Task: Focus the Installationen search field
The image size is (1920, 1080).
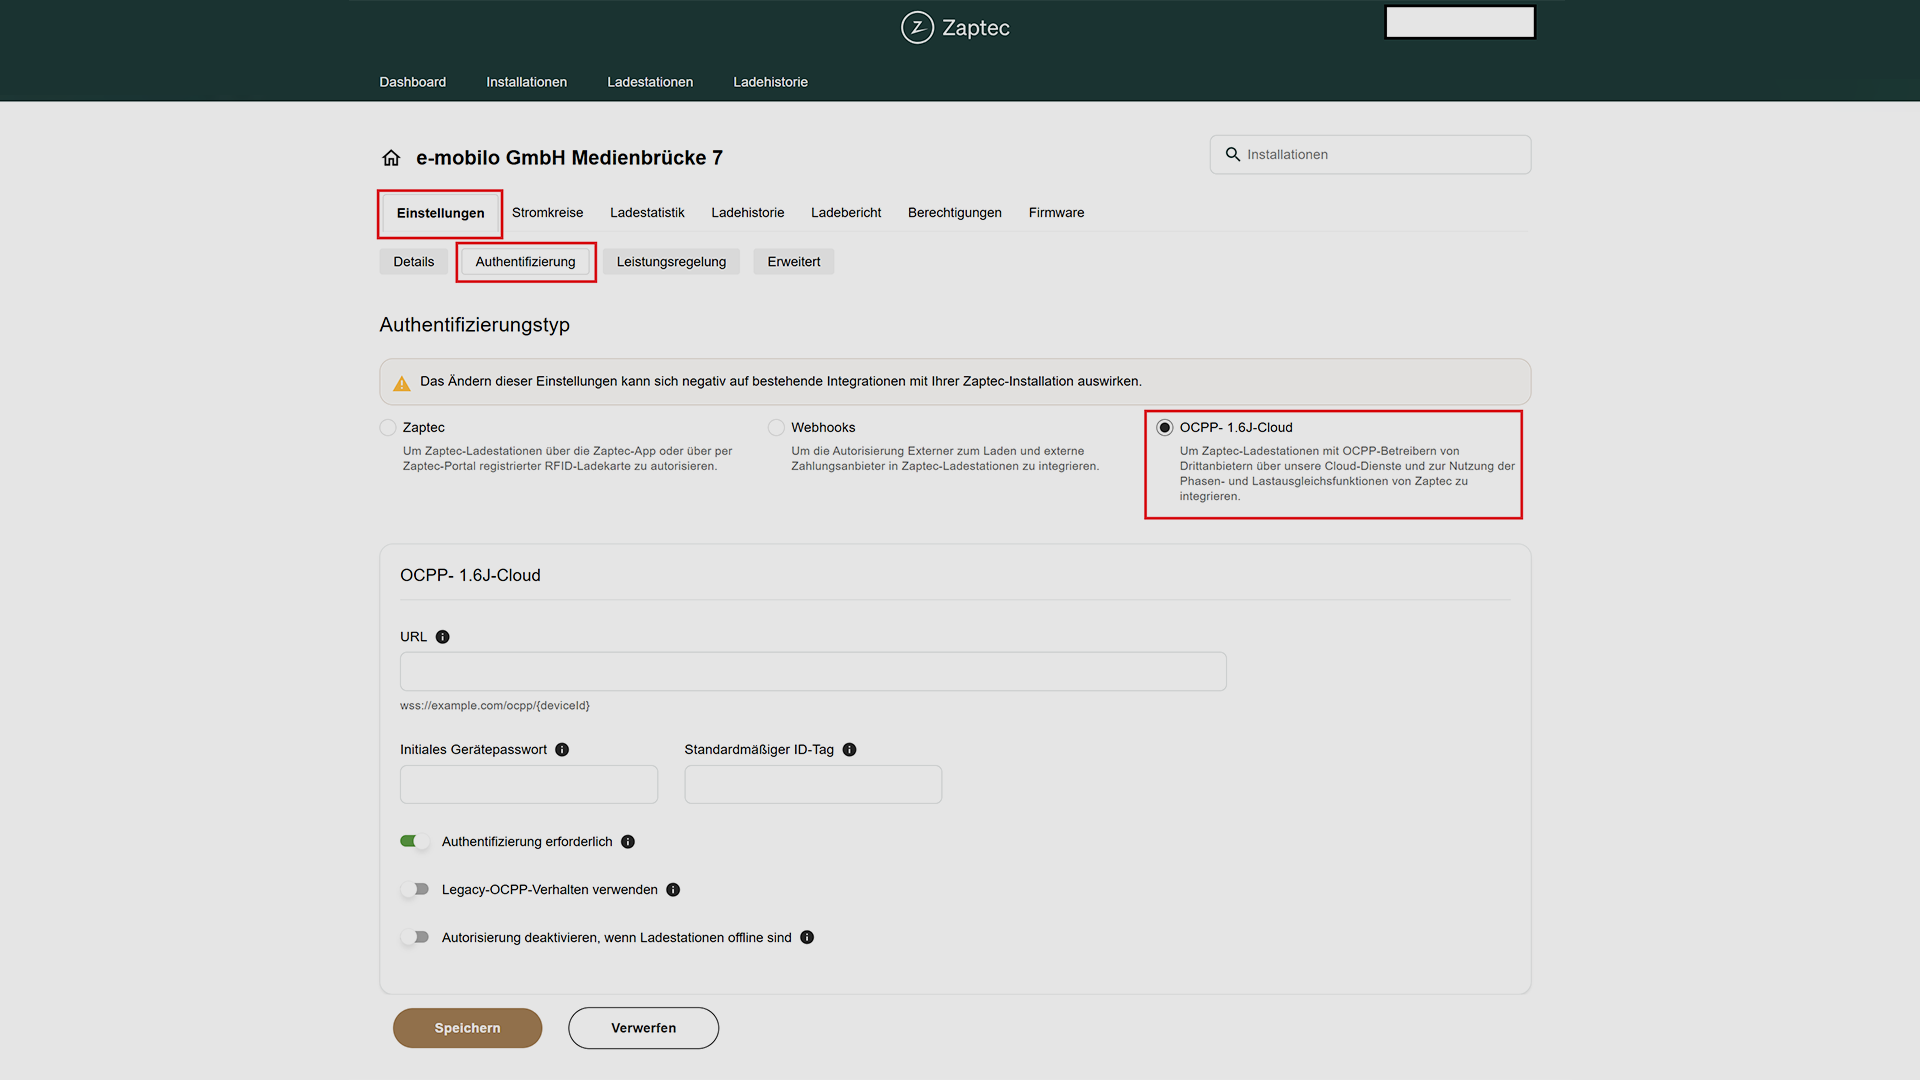Action: 1370,155
